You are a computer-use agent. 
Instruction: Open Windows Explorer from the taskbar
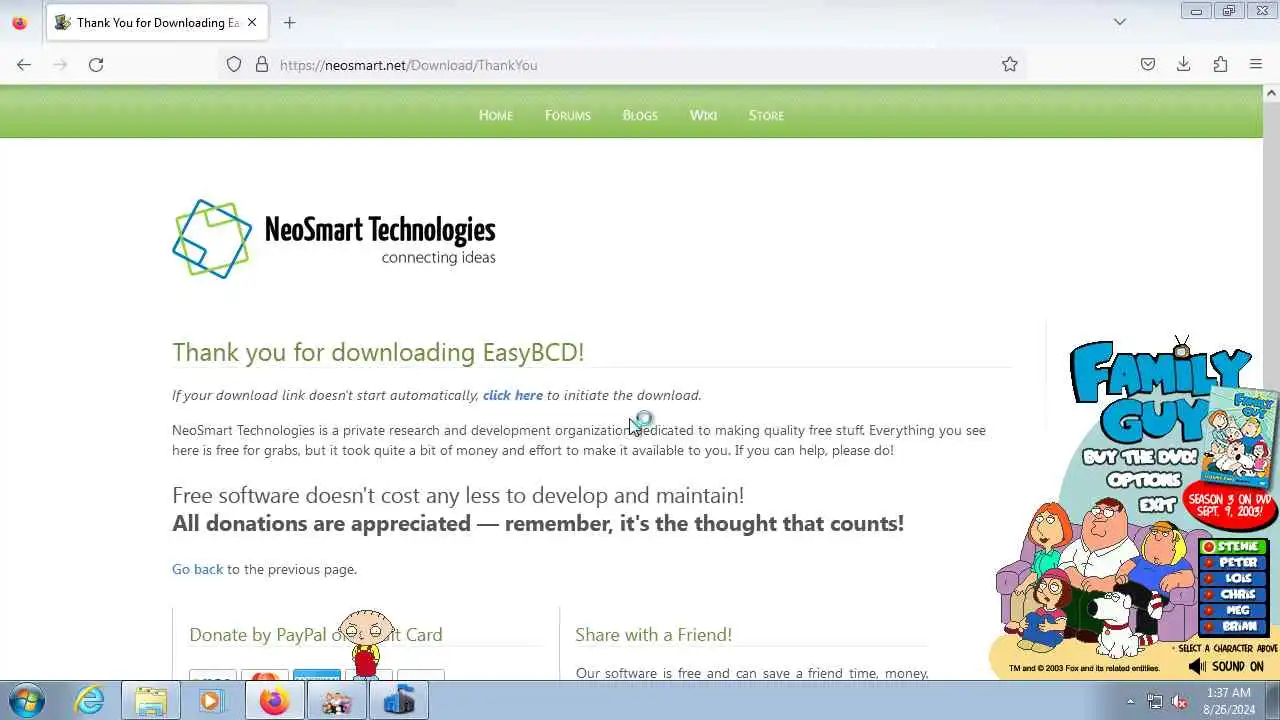(151, 701)
